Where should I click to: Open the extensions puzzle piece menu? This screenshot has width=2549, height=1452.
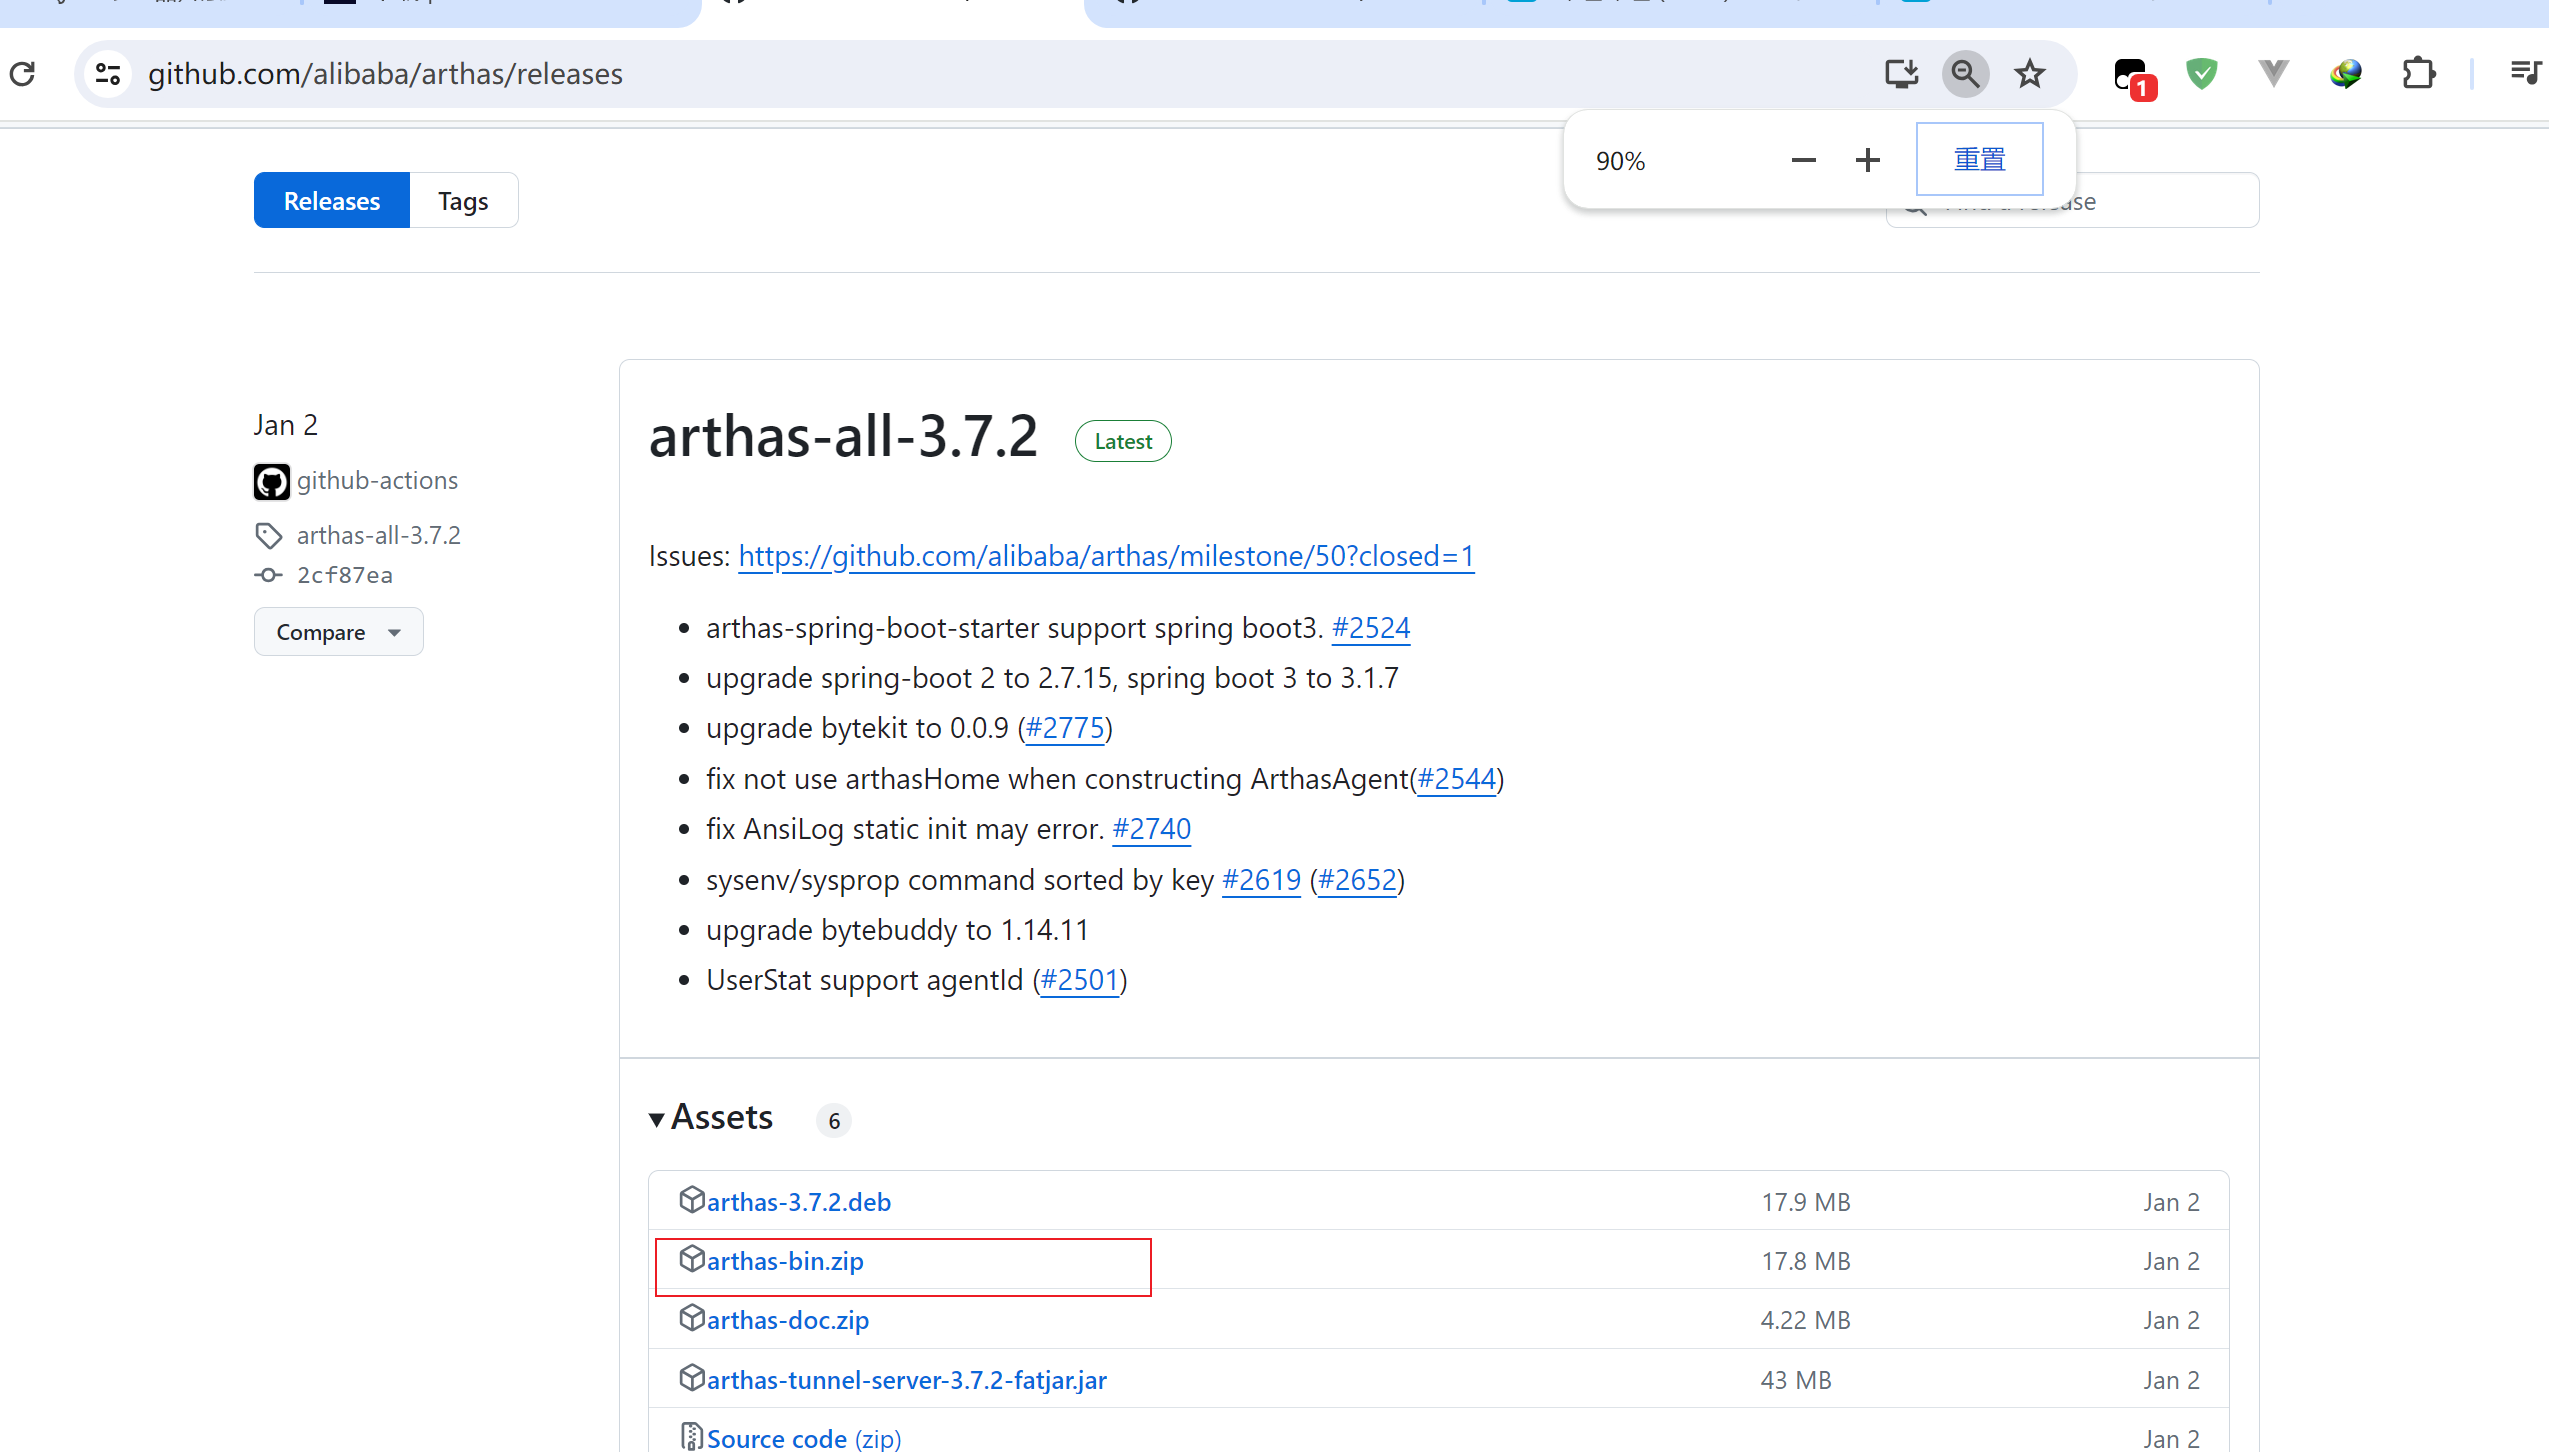[2418, 73]
